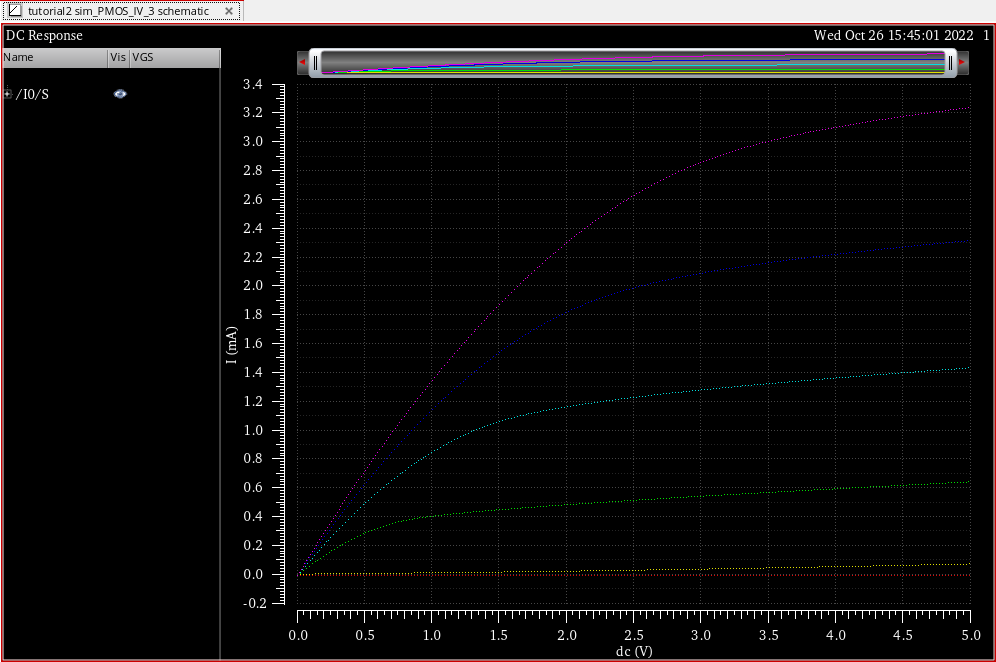Screen dimensions: 996x662
Task: Click left red arrow of zoom scrollbar
Action: [x=302, y=62]
